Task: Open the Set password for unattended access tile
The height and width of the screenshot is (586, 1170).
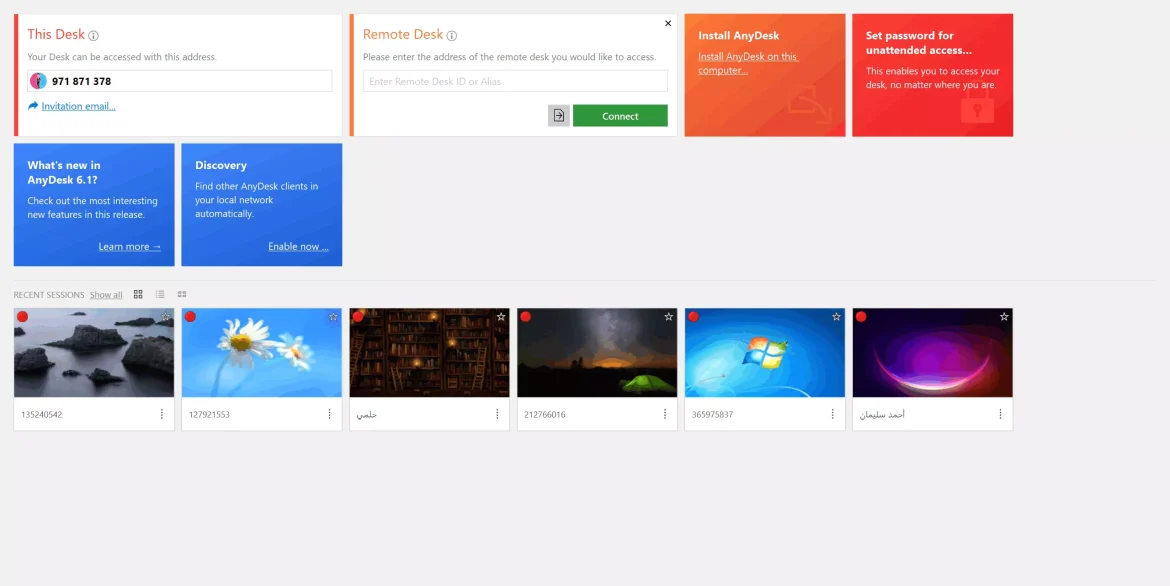Action: click(933, 75)
